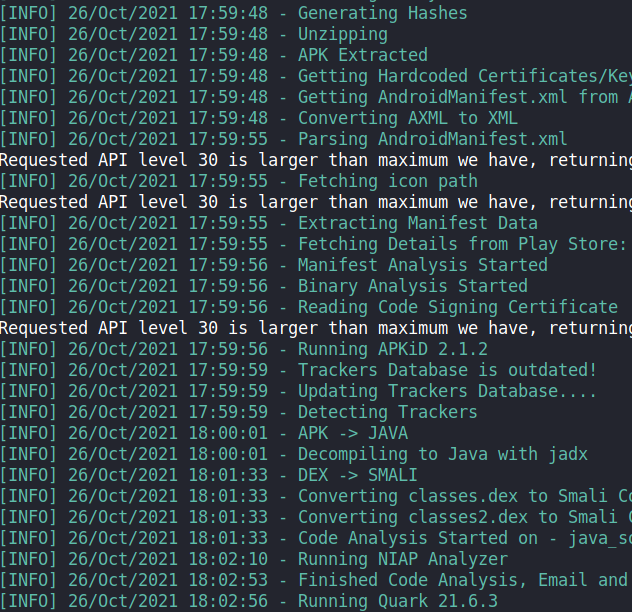The image size is (632, 612).
Task: Click the "Running Quark 21.6.3" line
Action: click(397, 601)
